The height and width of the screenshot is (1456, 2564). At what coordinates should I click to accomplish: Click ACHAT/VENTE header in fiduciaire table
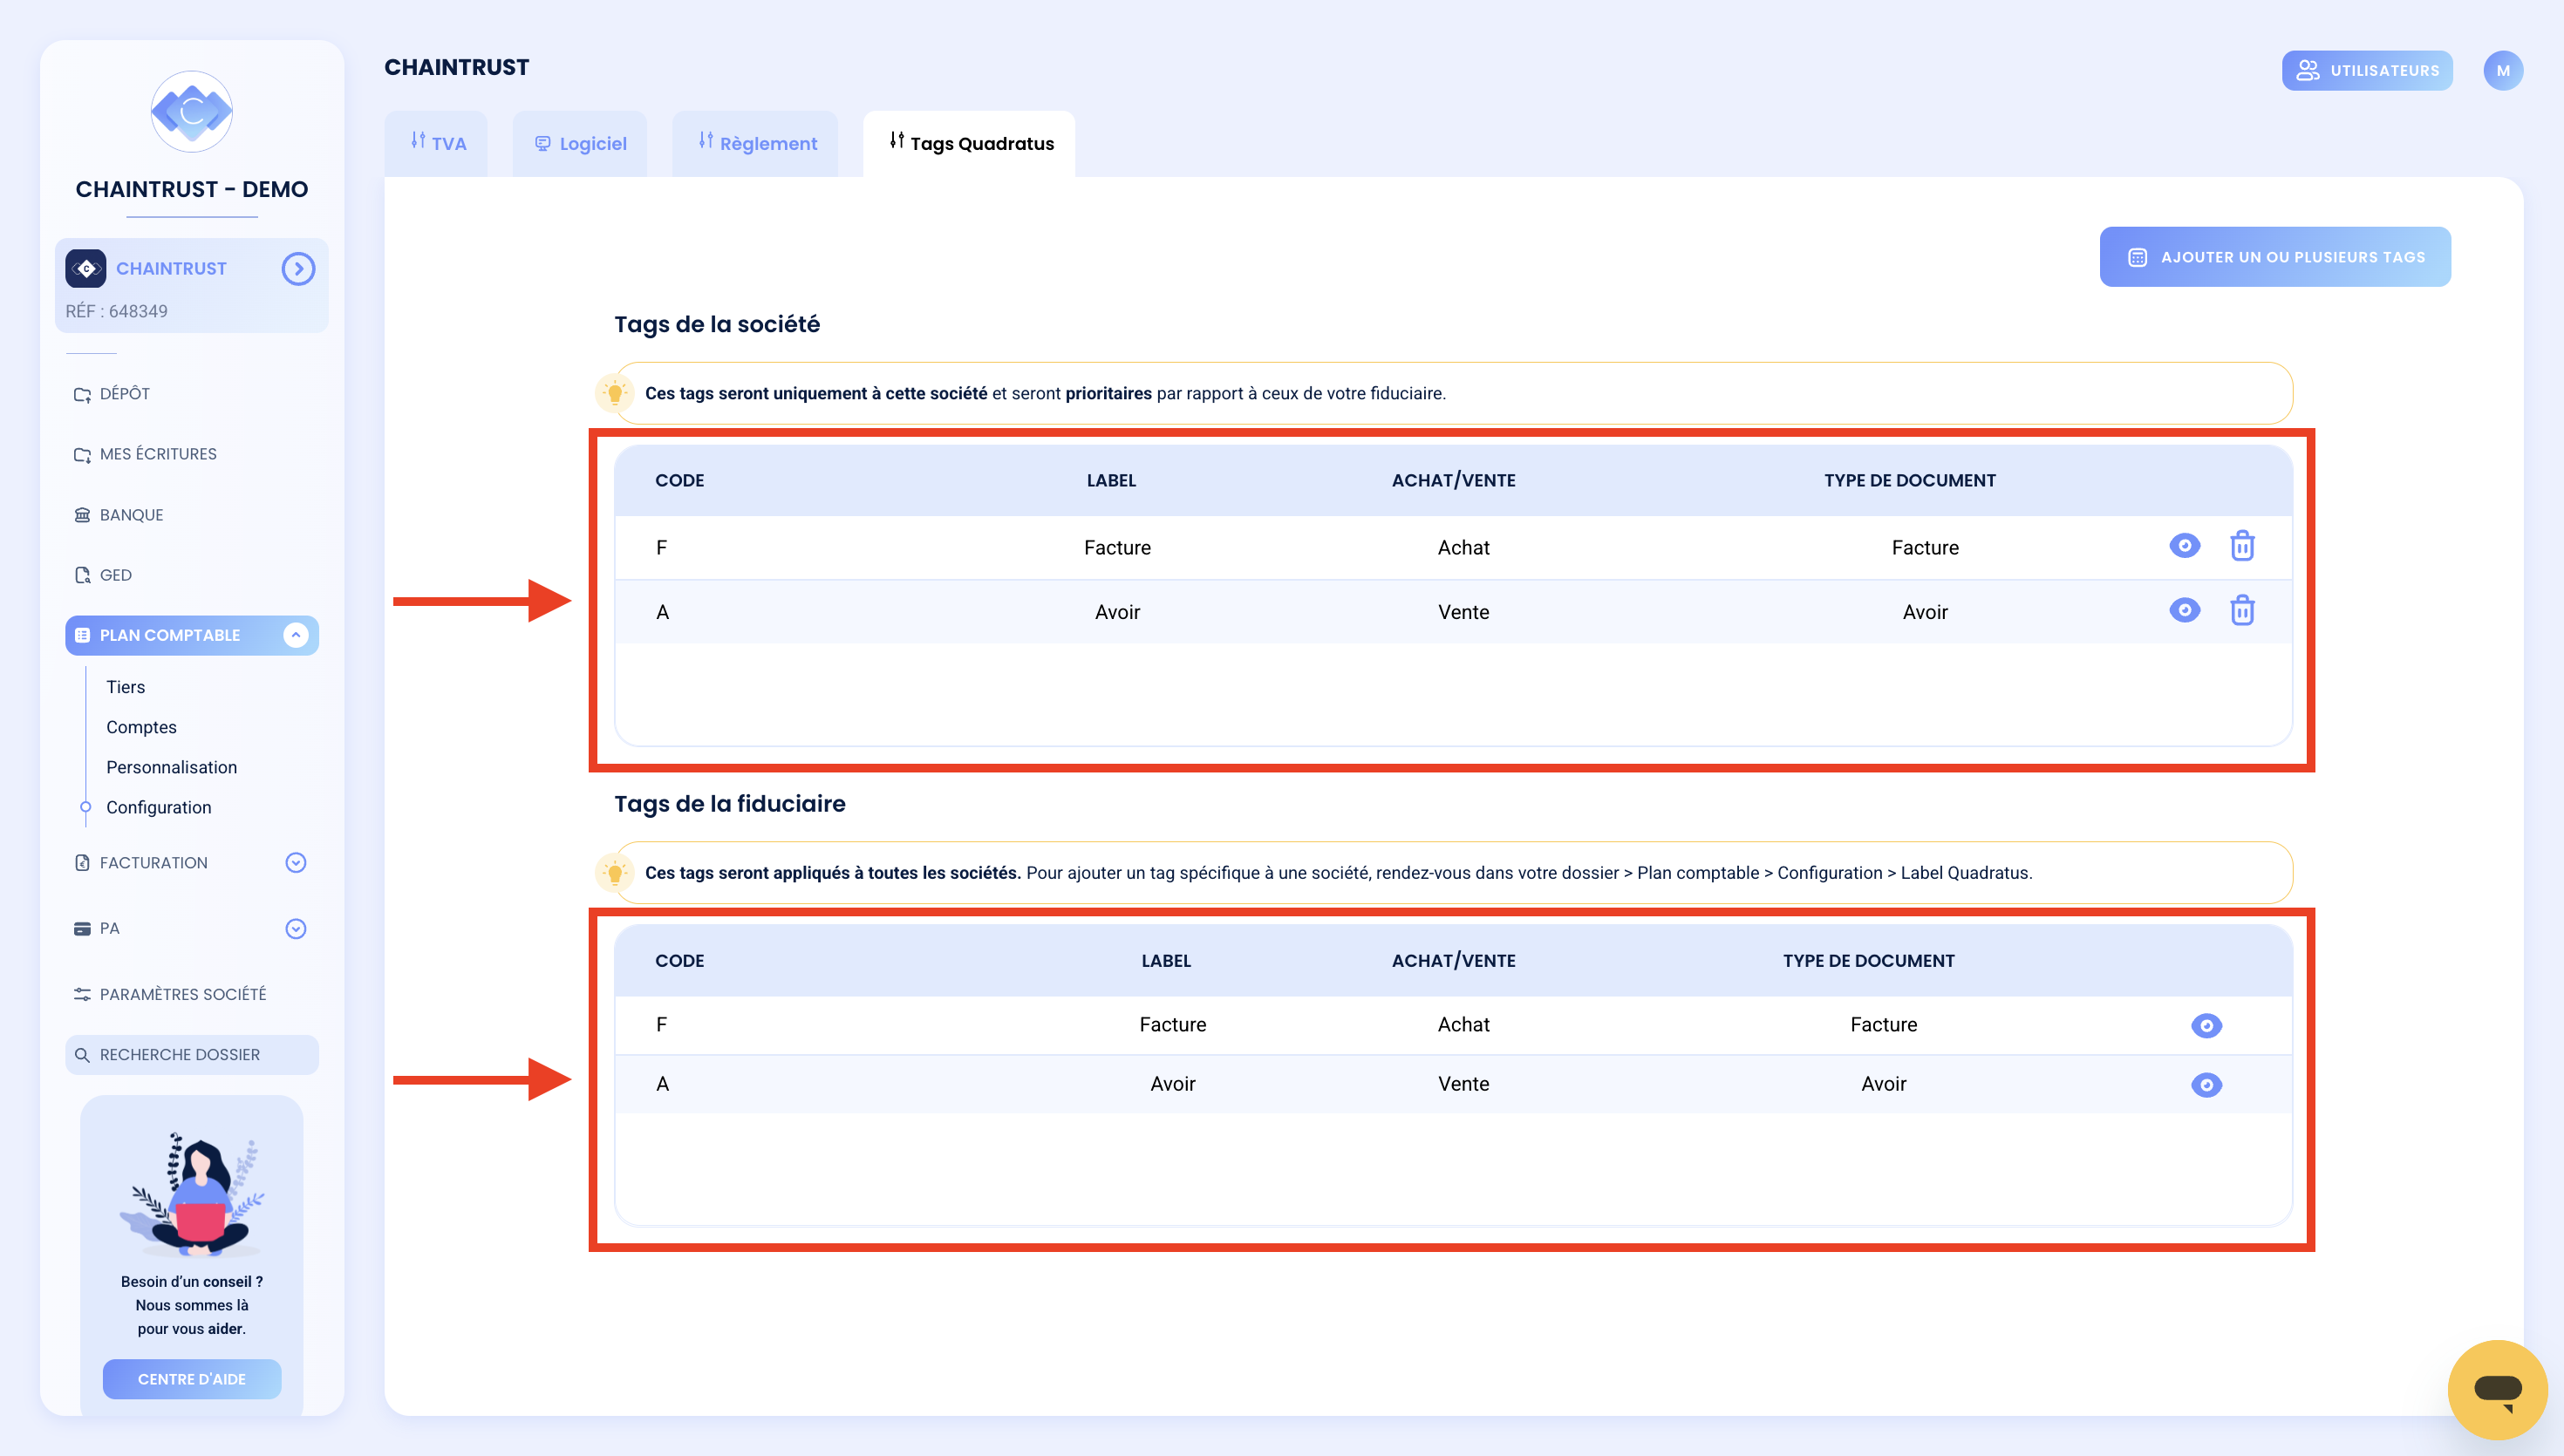coord(1453,960)
